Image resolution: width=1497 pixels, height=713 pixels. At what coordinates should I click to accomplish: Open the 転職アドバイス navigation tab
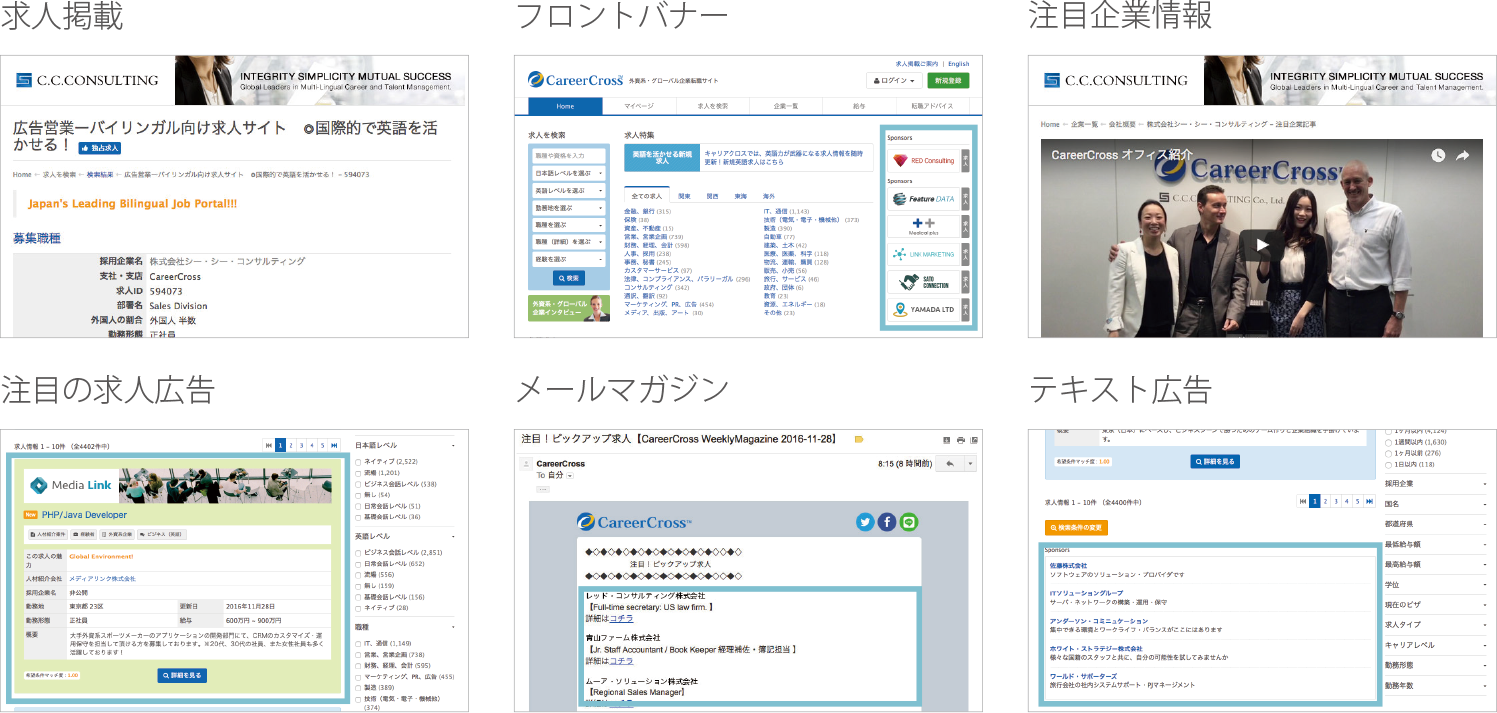(933, 106)
